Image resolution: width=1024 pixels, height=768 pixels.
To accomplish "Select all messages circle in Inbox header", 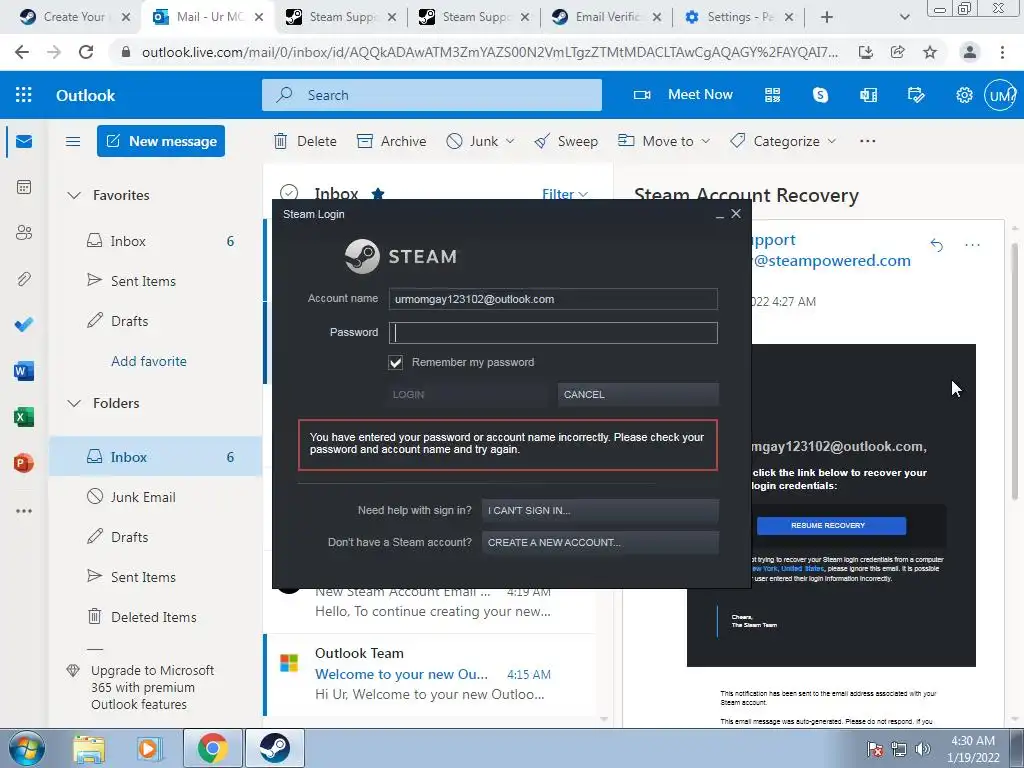I will click(x=289, y=193).
